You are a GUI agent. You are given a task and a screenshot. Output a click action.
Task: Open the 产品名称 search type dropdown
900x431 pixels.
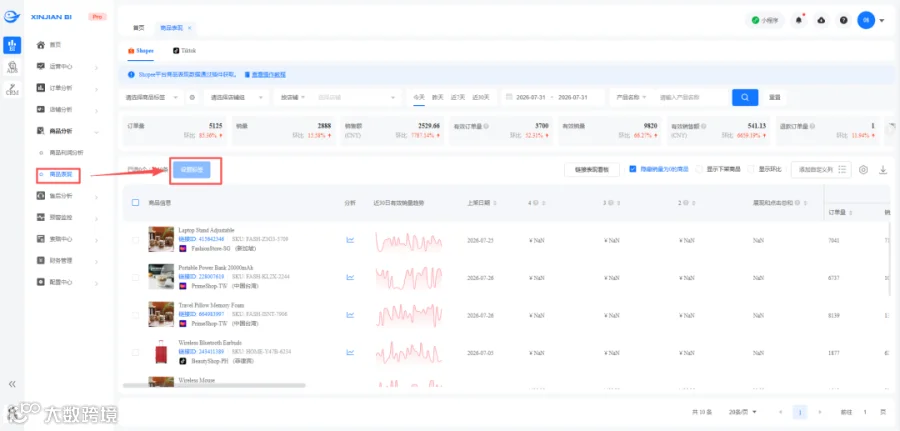[x=631, y=98]
